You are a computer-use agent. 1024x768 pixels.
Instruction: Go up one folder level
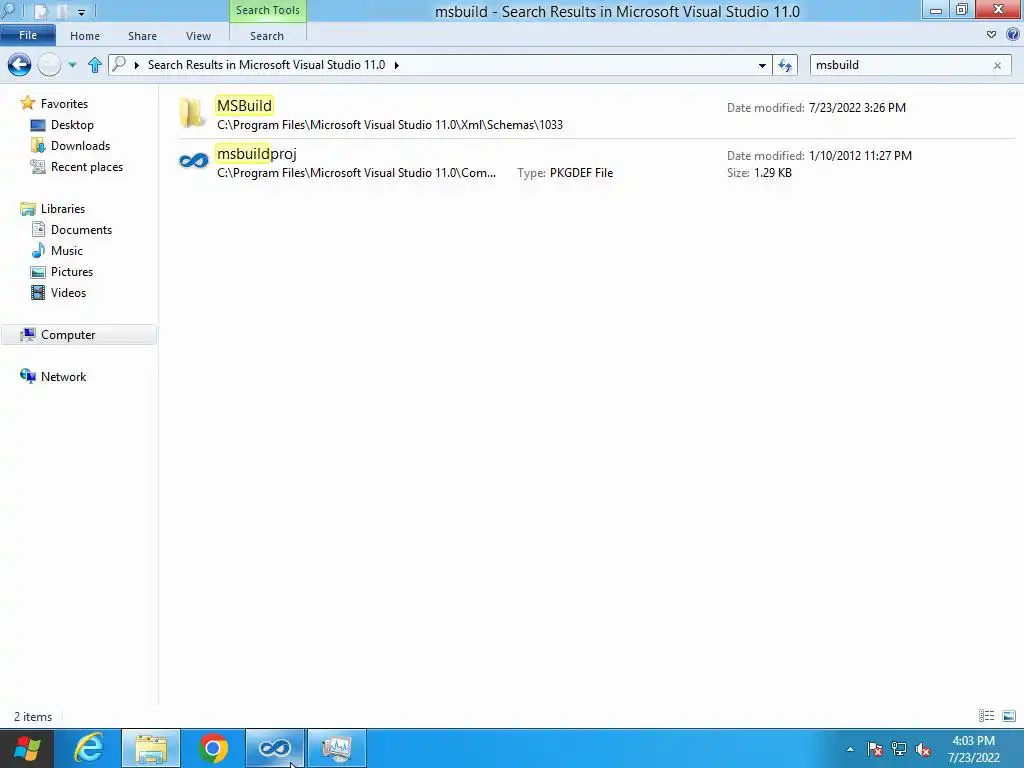[x=95, y=65]
